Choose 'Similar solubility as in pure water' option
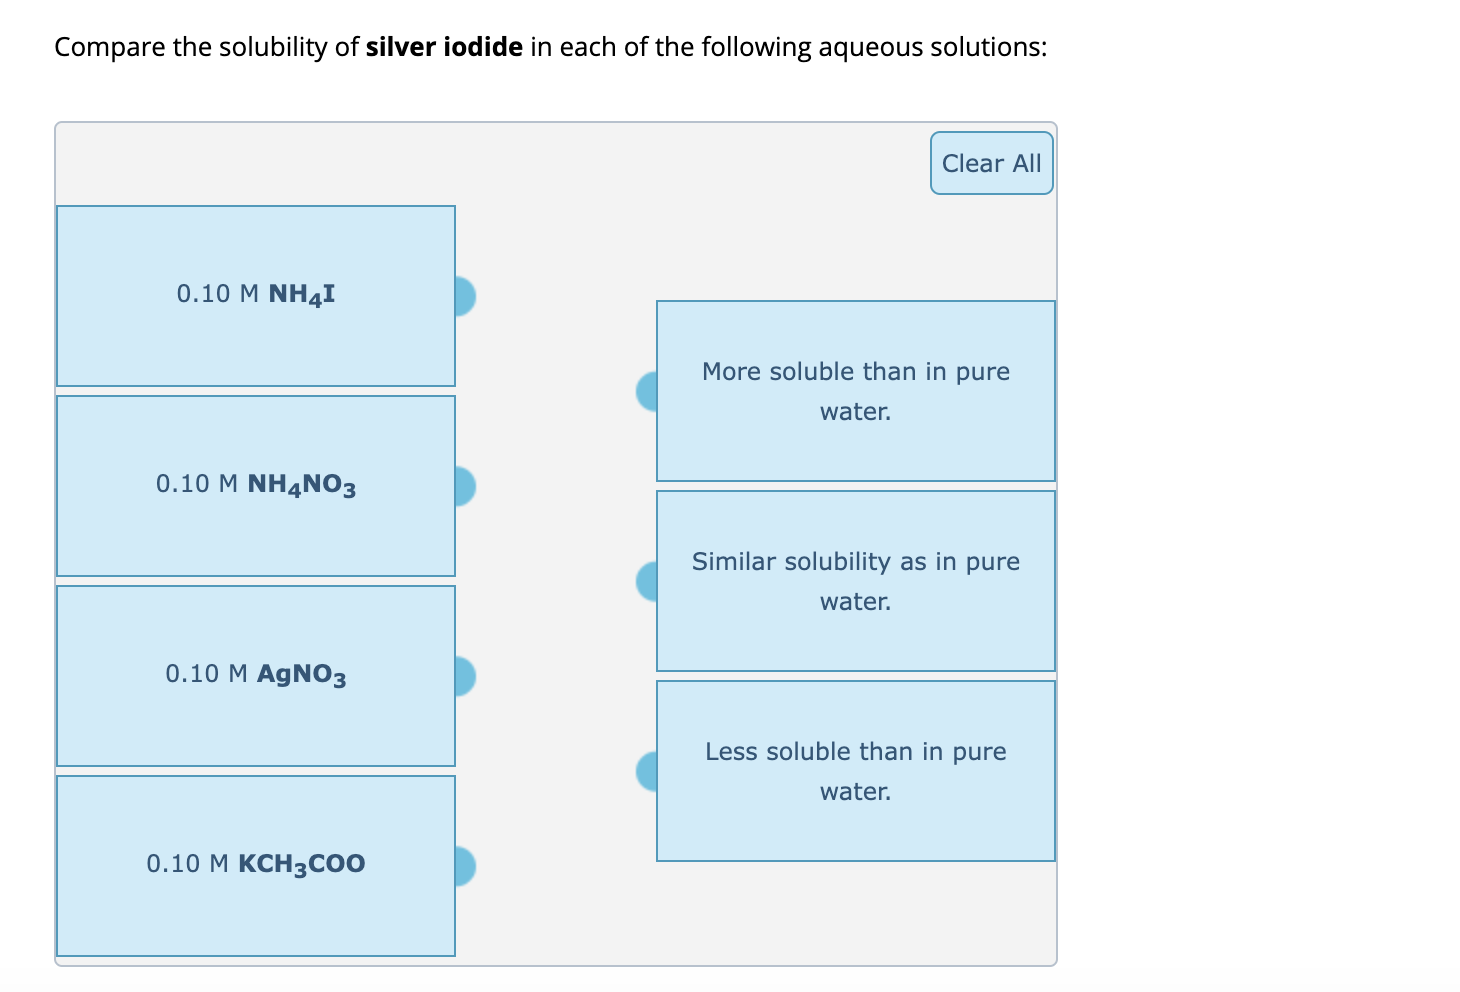Screen dimensions: 1460x992 [855, 580]
